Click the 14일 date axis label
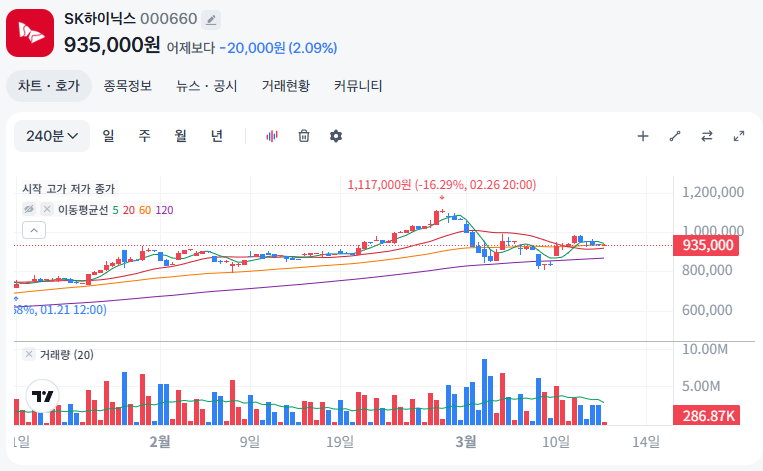763x471 pixels. (x=646, y=442)
